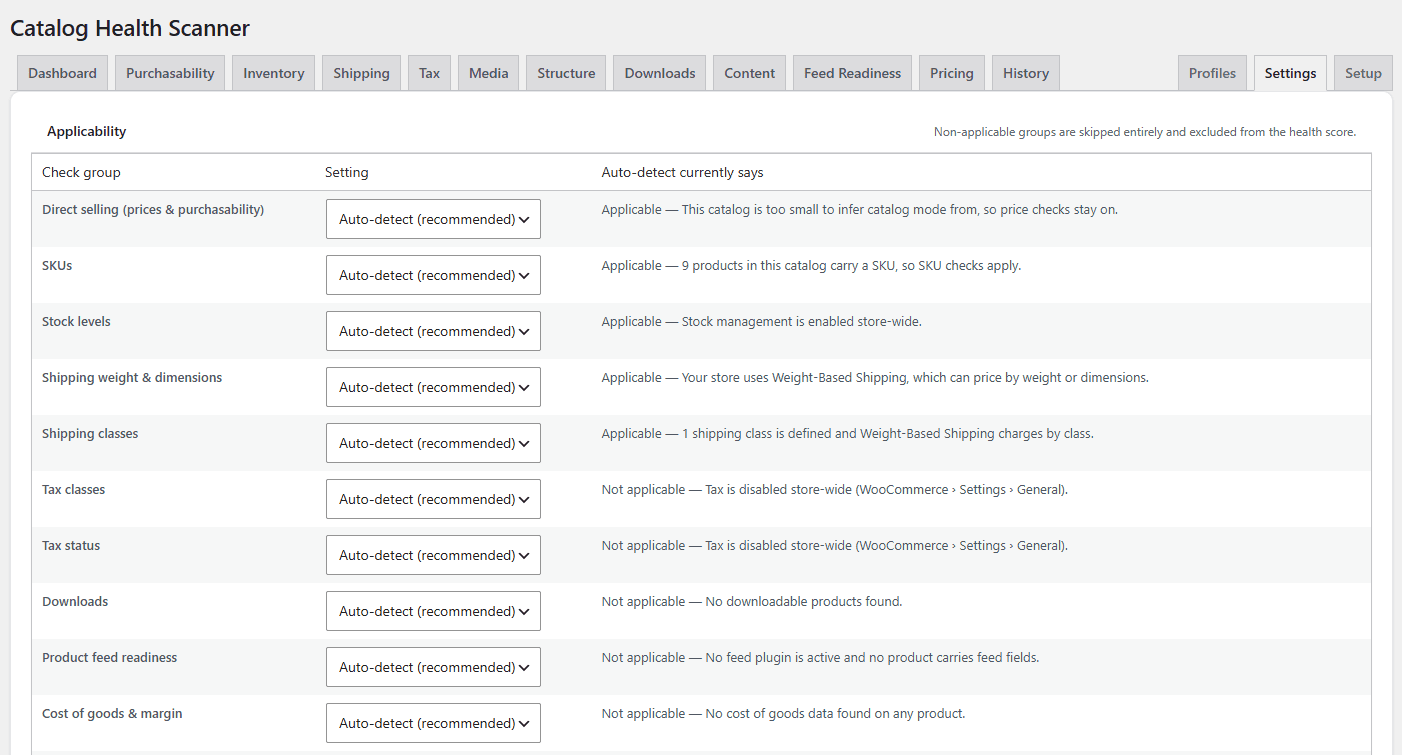Change the Shipping weight & dimensions setting dropdown
The width and height of the screenshot is (1402, 755).
coord(433,387)
